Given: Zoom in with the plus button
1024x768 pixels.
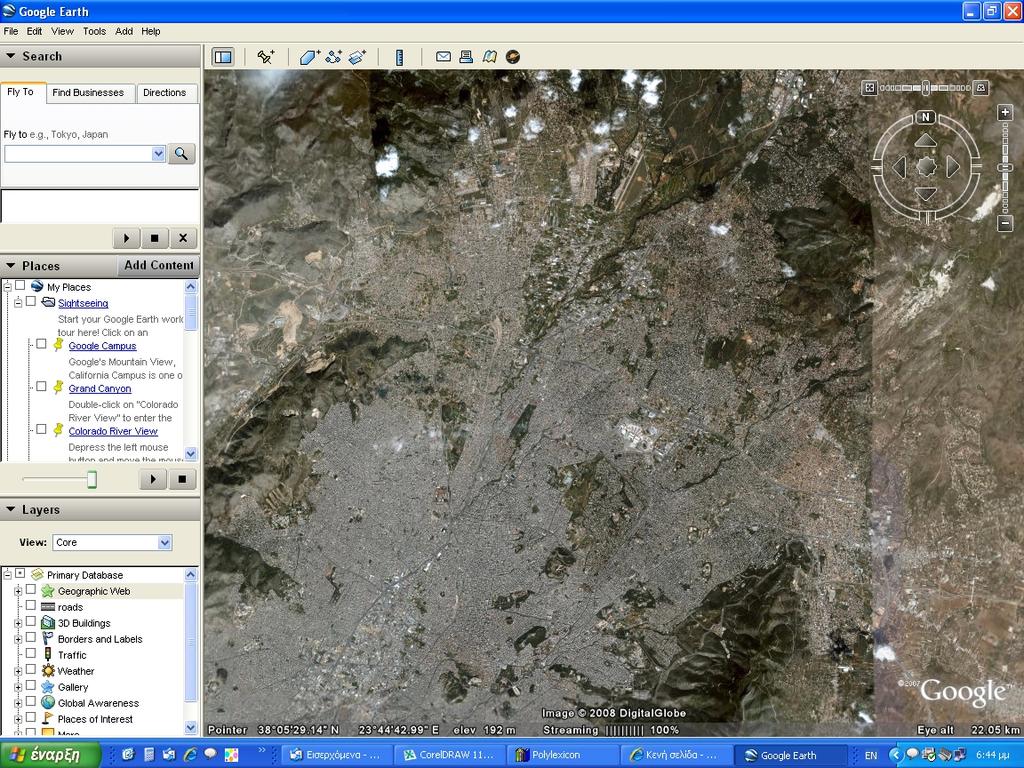Looking at the screenshot, I should click(x=1005, y=112).
